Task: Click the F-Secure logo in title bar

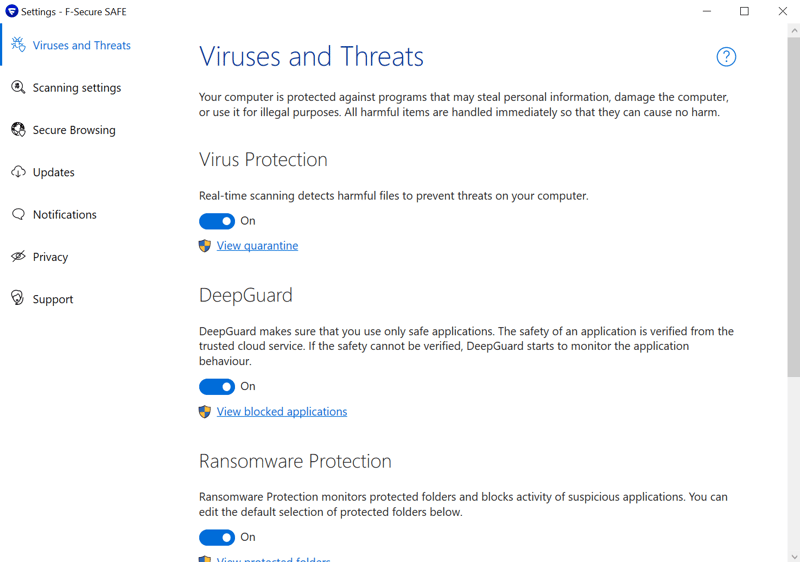Action: [11, 11]
